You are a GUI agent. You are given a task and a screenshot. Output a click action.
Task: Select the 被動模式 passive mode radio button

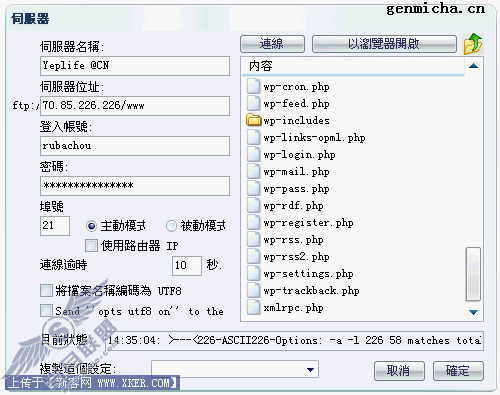point(171,226)
